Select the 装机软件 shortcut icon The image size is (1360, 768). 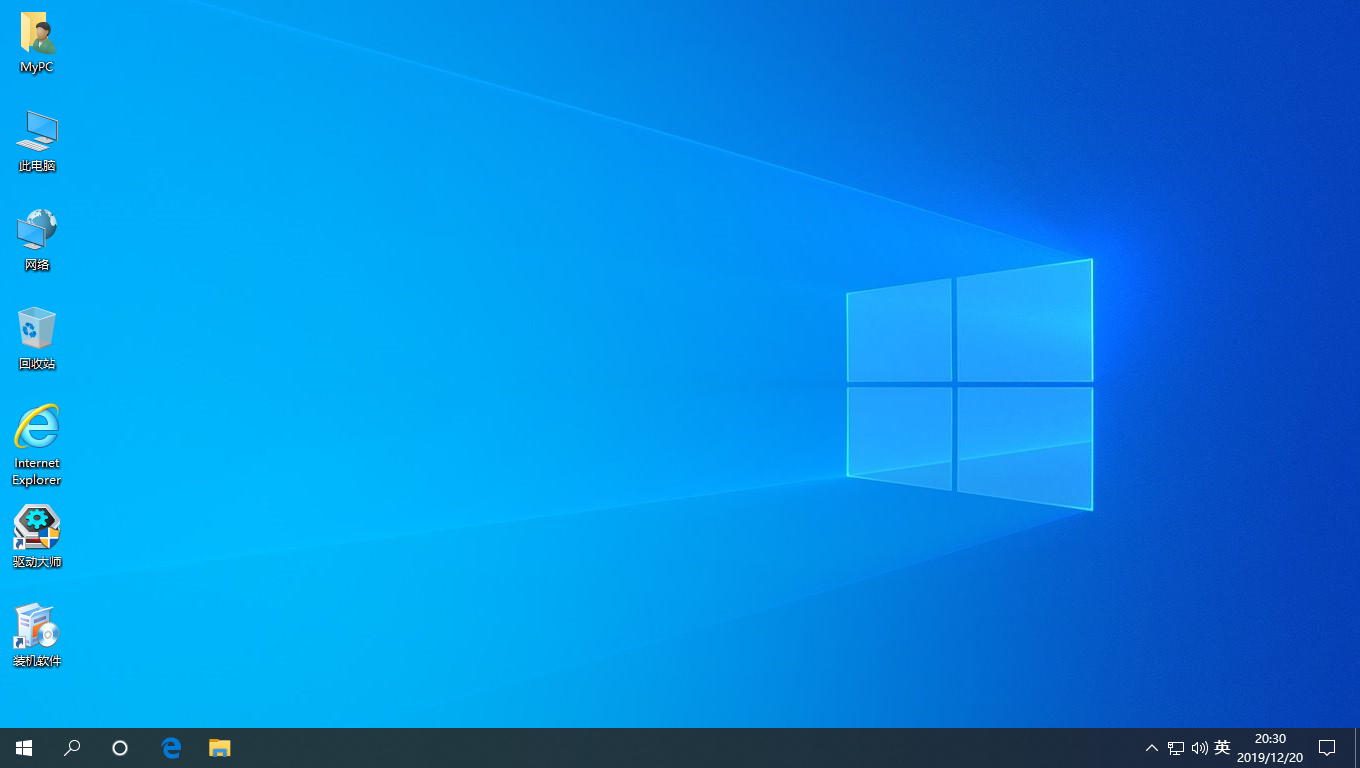[x=37, y=625]
